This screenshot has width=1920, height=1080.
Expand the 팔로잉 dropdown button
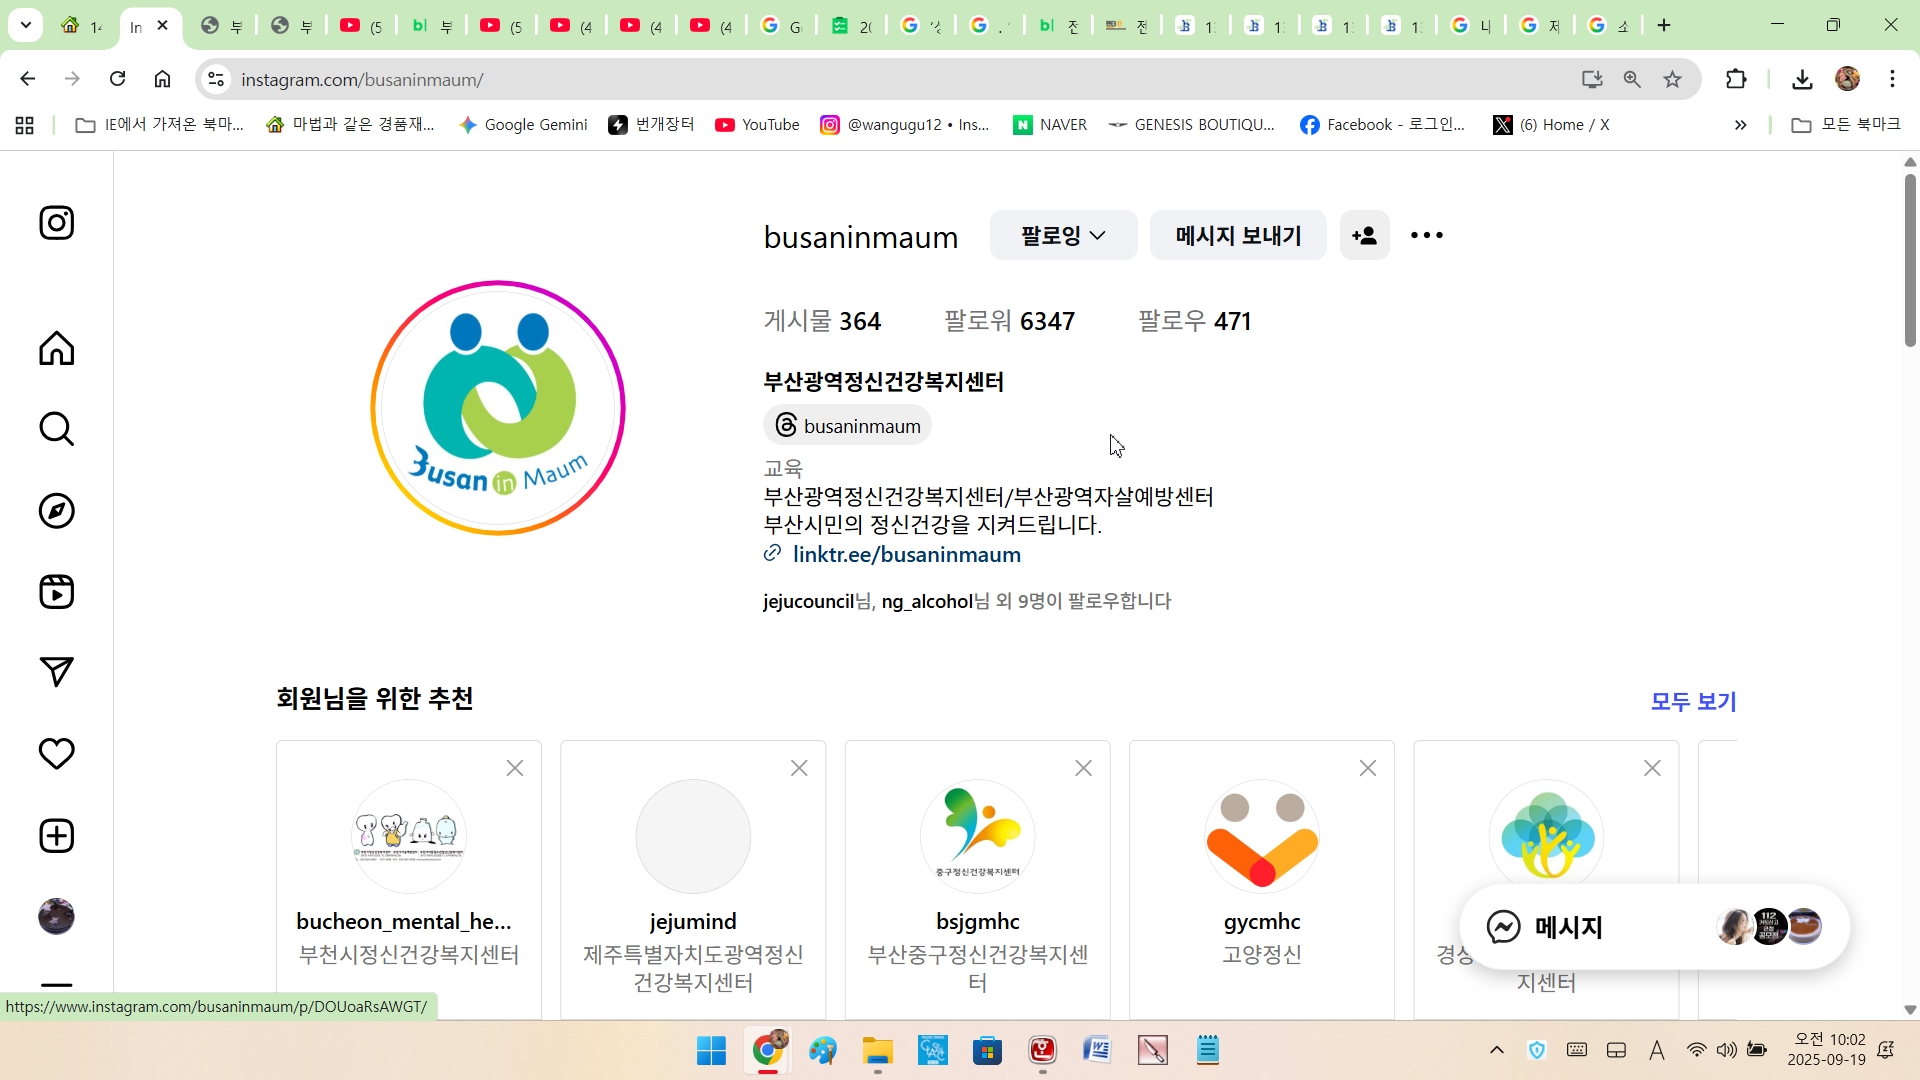coord(1063,236)
